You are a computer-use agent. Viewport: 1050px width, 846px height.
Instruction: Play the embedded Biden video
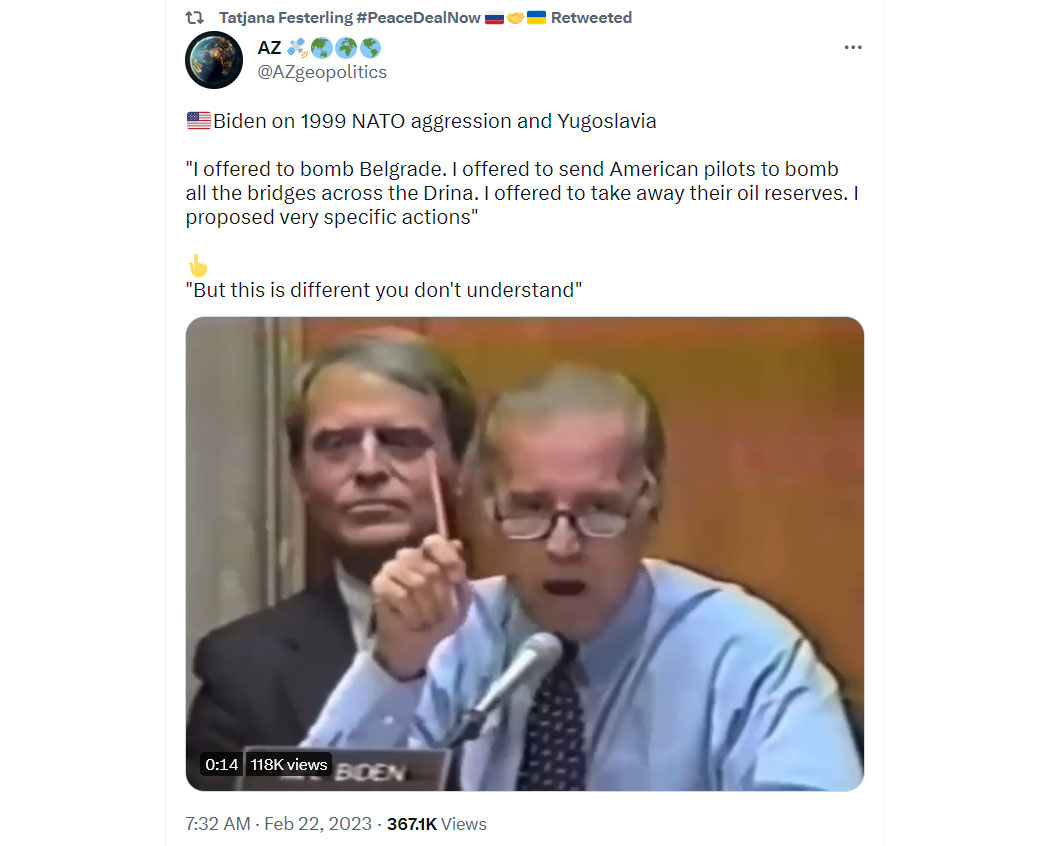click(x=524, y=553)
